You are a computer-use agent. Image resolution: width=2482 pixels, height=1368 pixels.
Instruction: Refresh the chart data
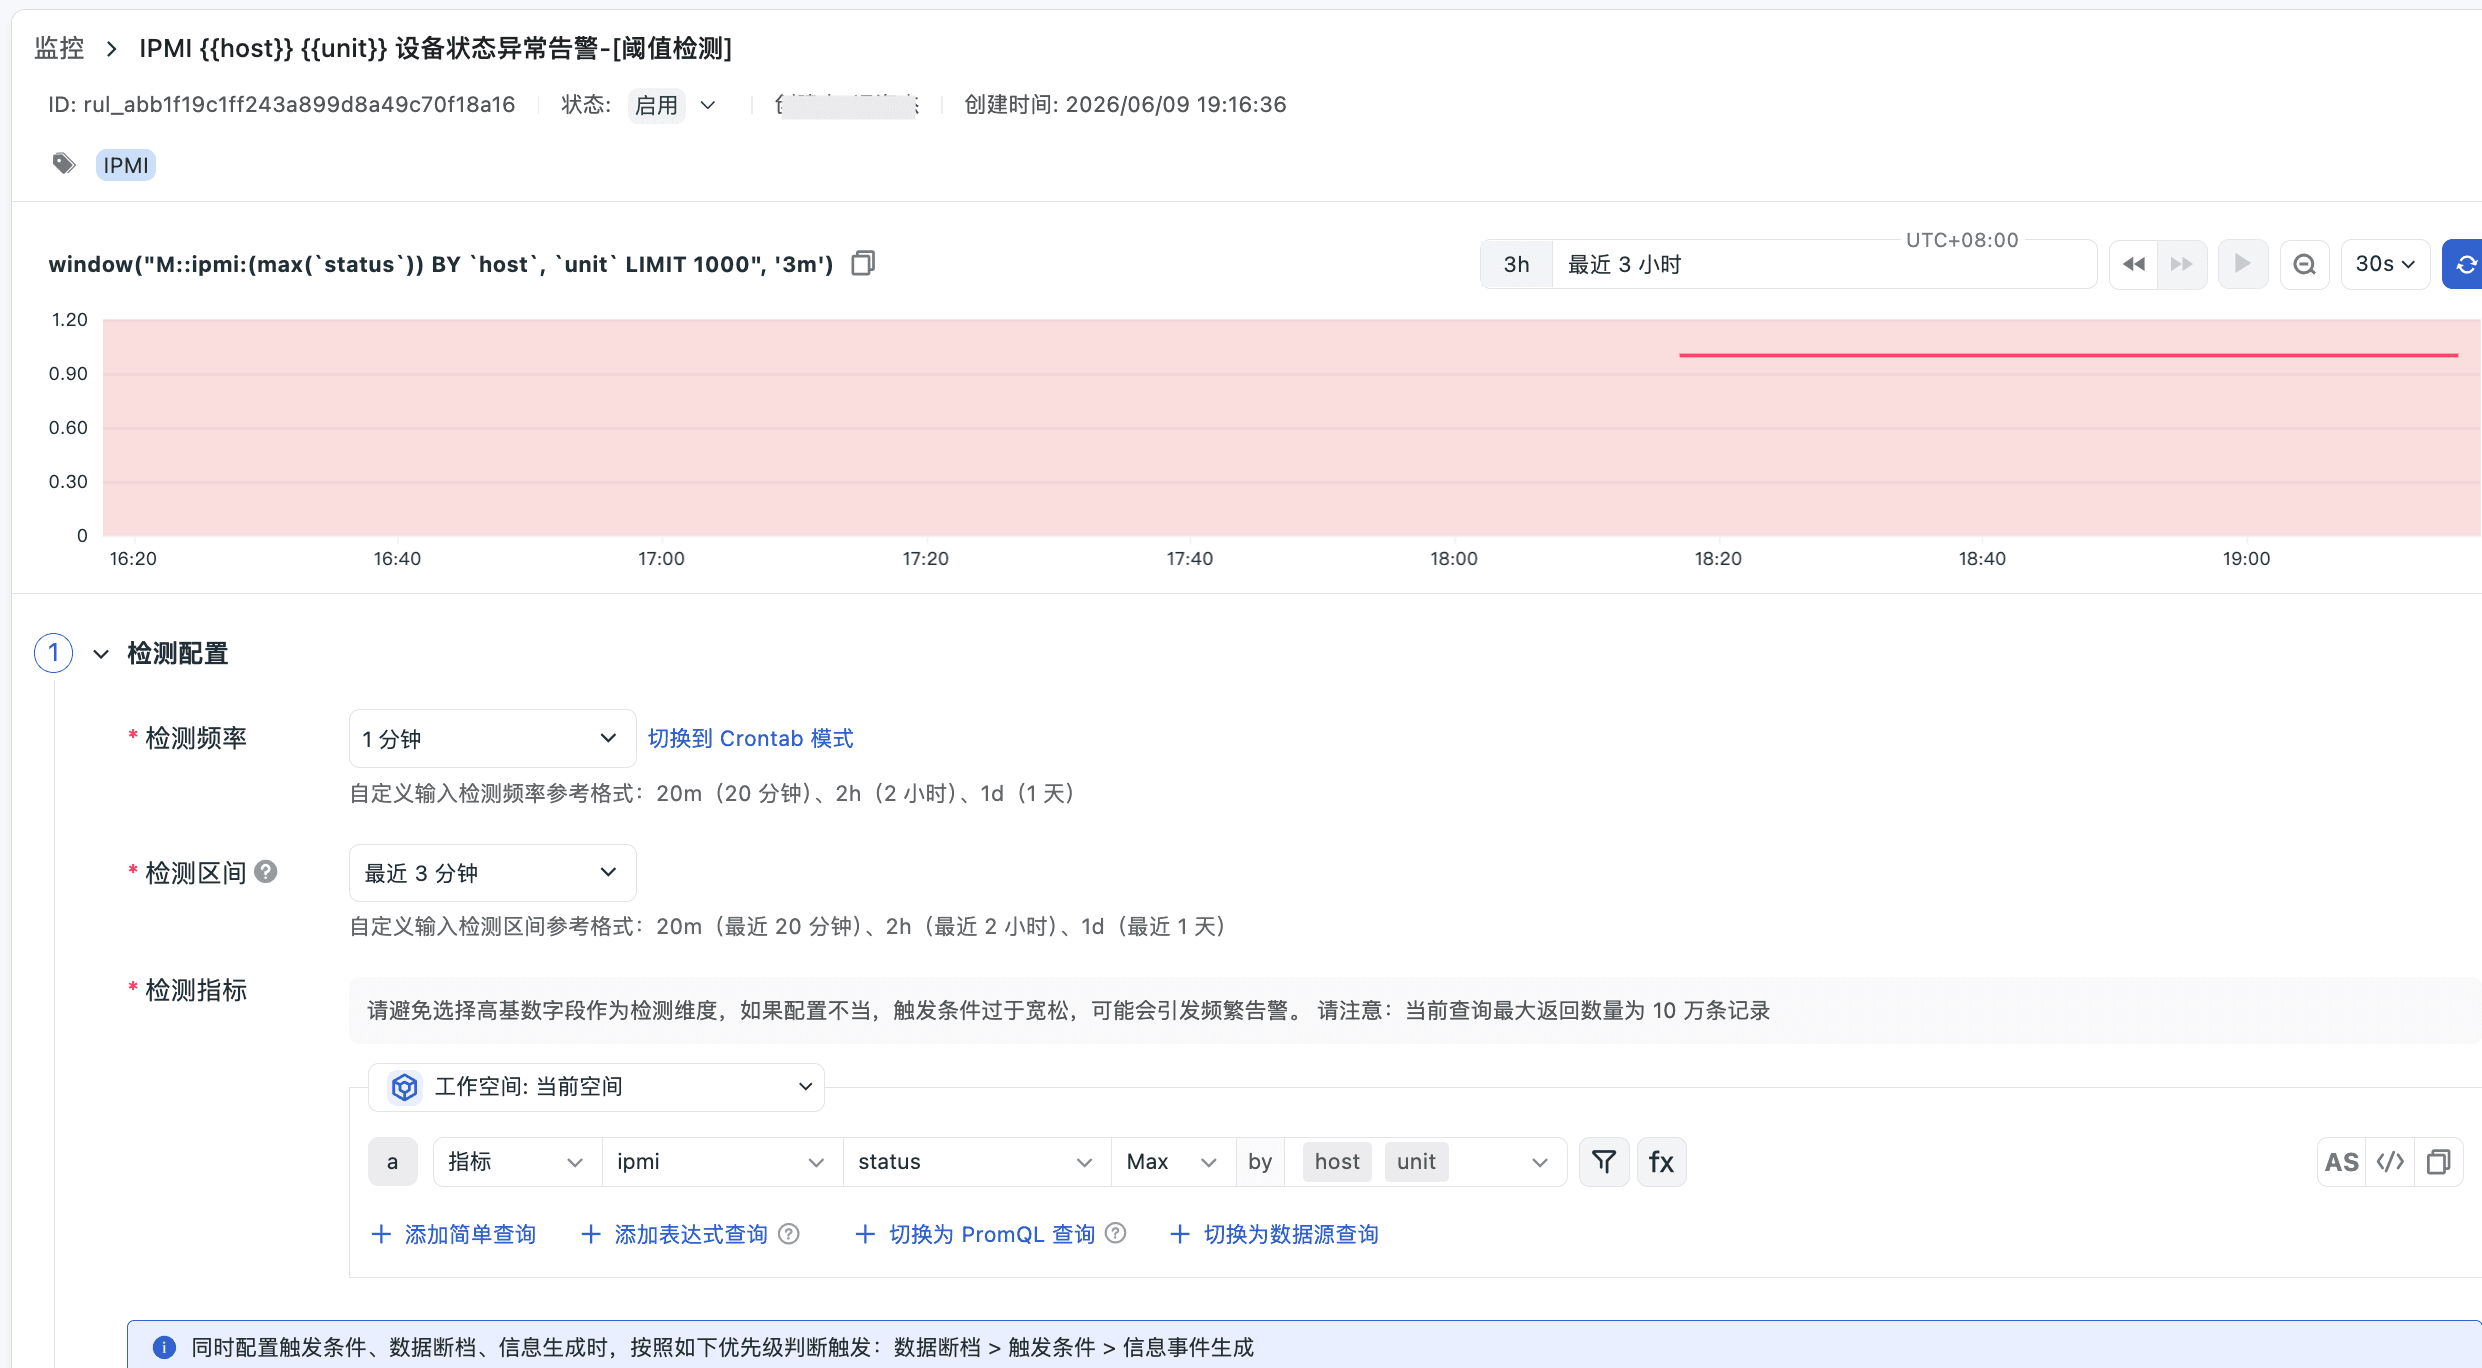[x=2464, y=264]
